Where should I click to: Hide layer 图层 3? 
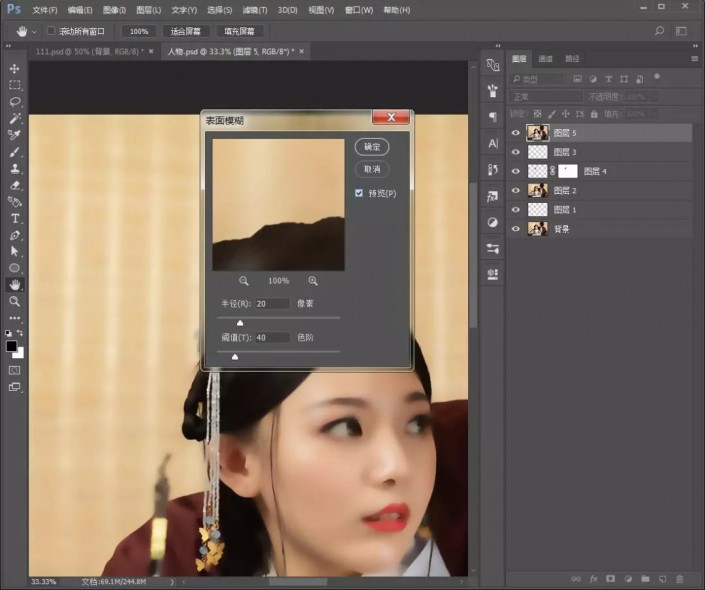[516, 152]
